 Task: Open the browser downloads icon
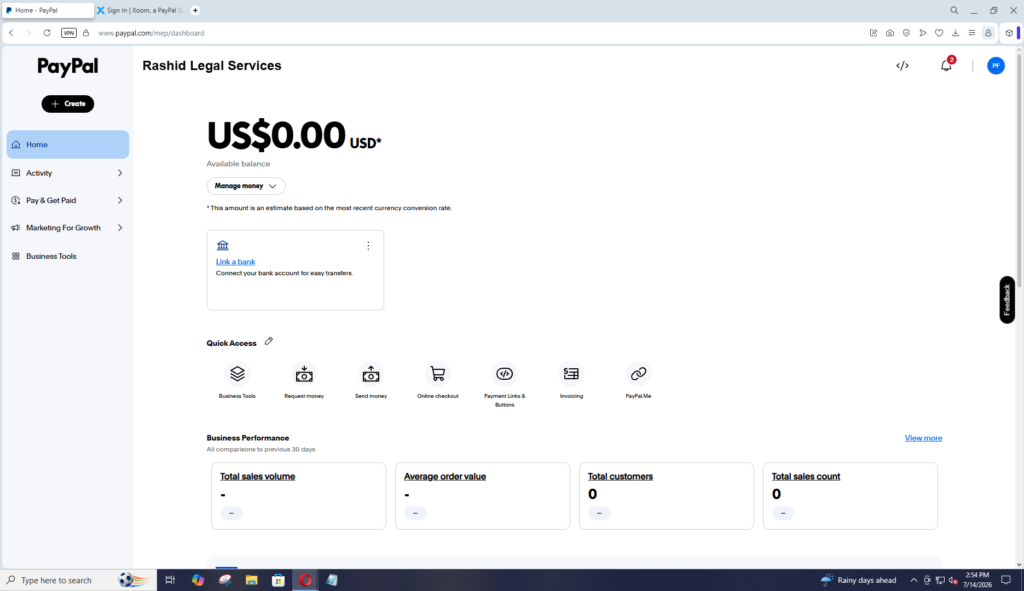pyautogui.click(x=955, y=33)
